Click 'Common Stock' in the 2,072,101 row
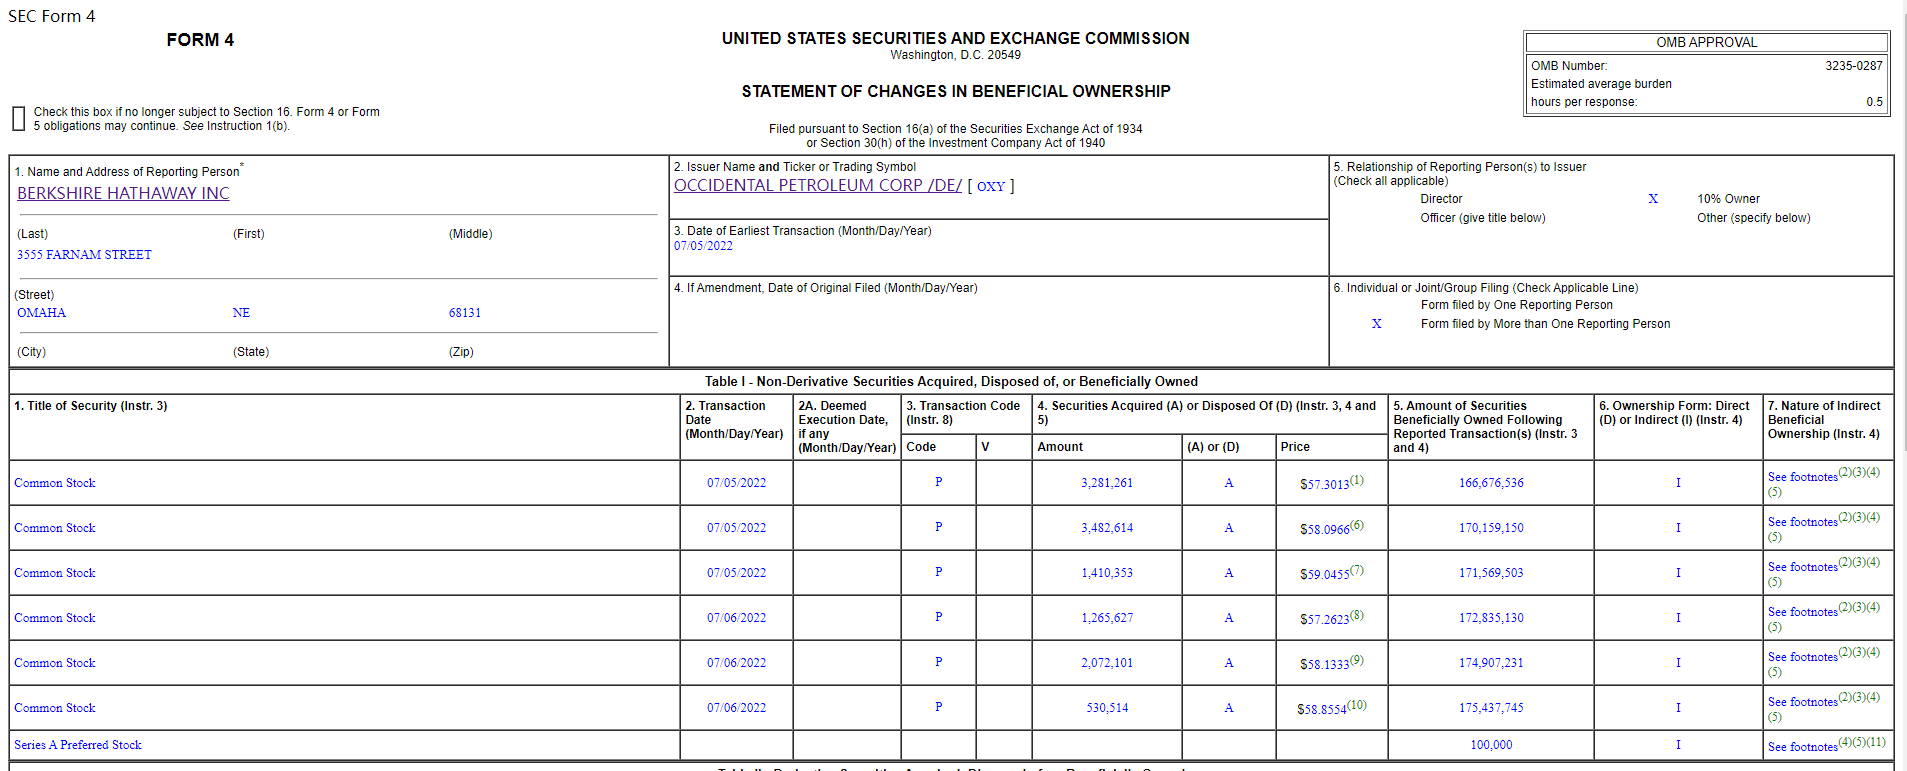This screenshot has height=771, width=1907. pyautogui.click(x=55, y=663)
